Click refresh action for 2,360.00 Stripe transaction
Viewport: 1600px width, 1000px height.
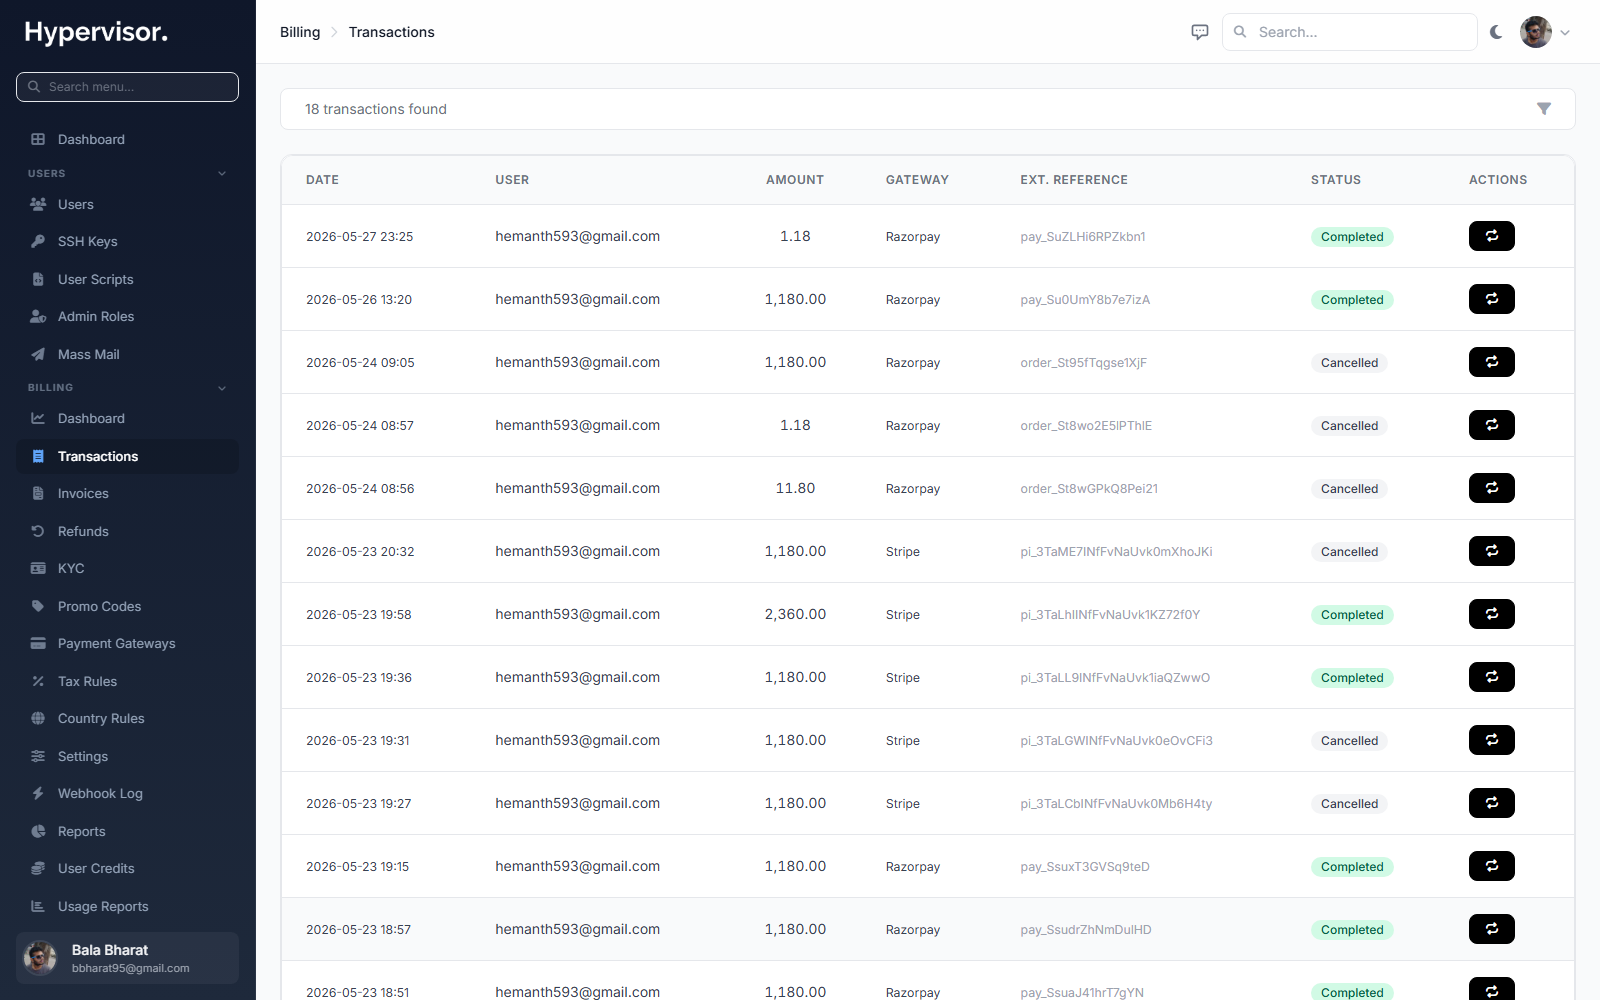coord(1491,614)
